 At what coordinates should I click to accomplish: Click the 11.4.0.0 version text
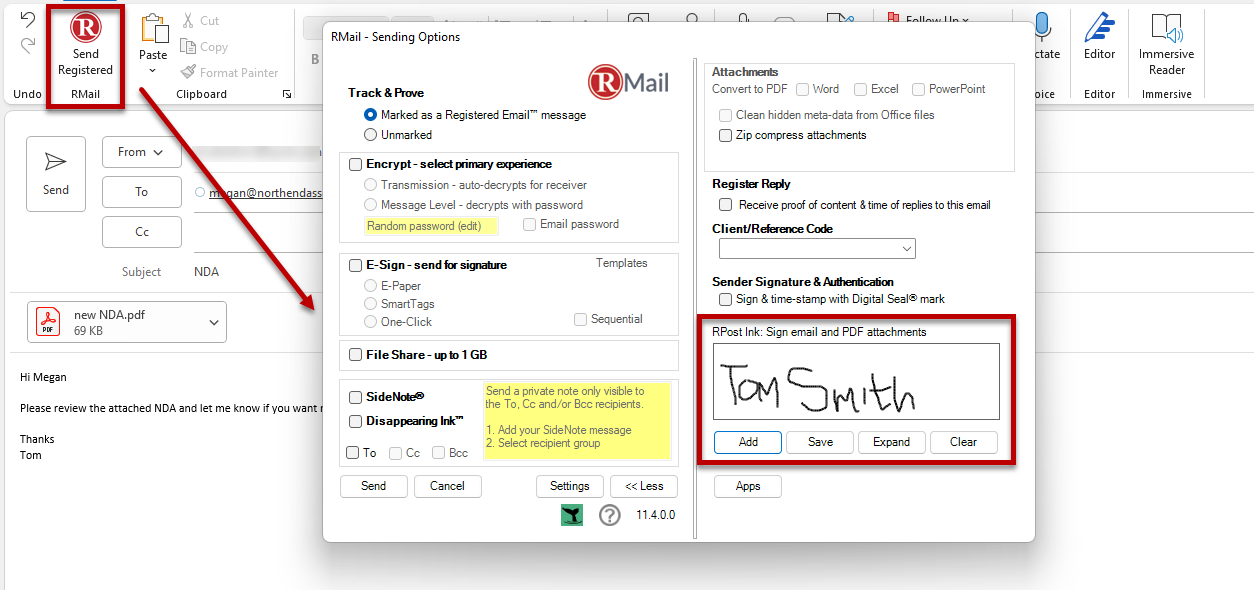tap(656, 516)
